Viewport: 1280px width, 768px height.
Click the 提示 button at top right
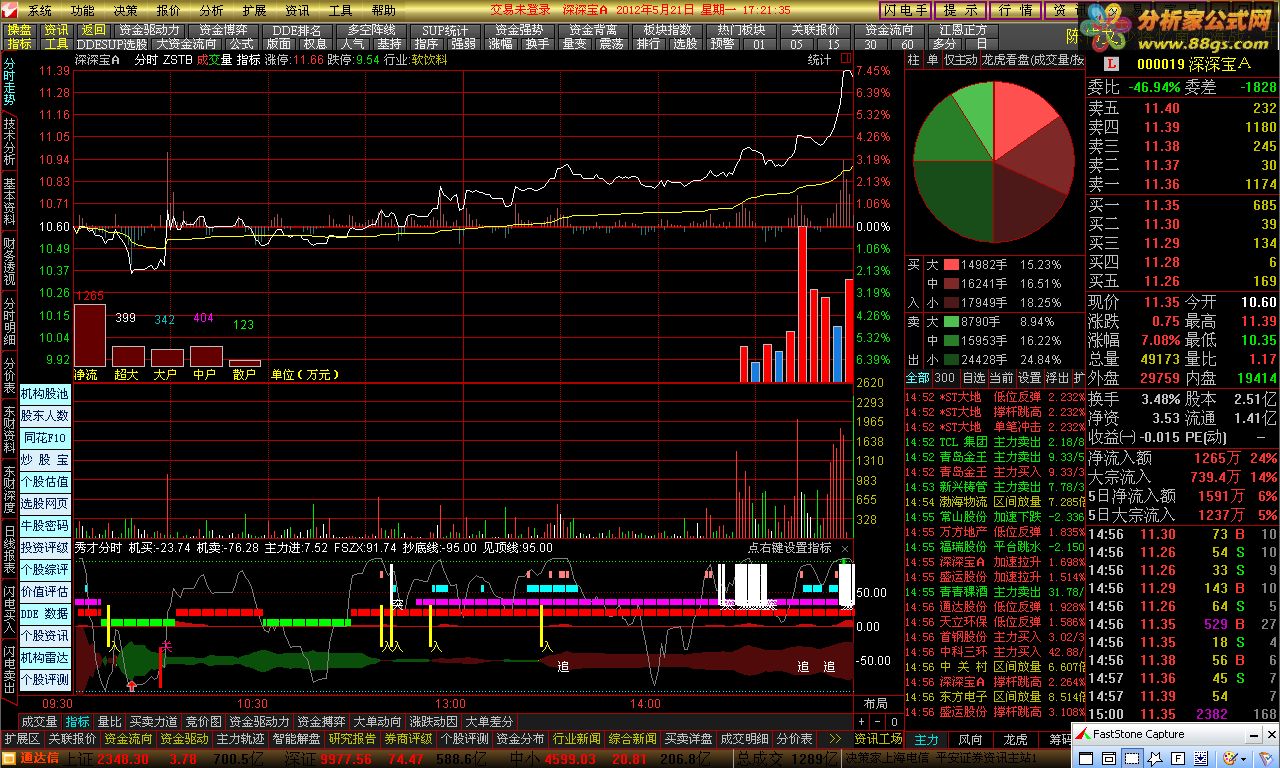(x=959, y=10)
